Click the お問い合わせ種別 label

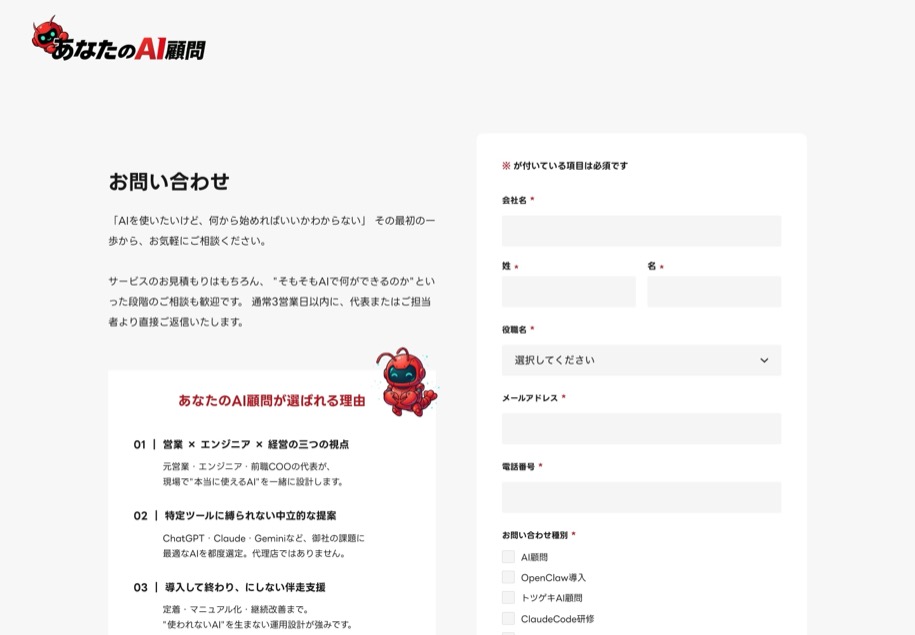point(535,535)
